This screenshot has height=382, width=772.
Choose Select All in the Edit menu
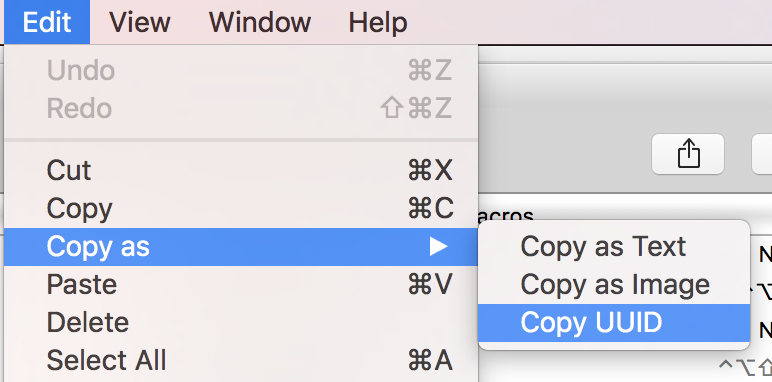(x=241, y=360)
